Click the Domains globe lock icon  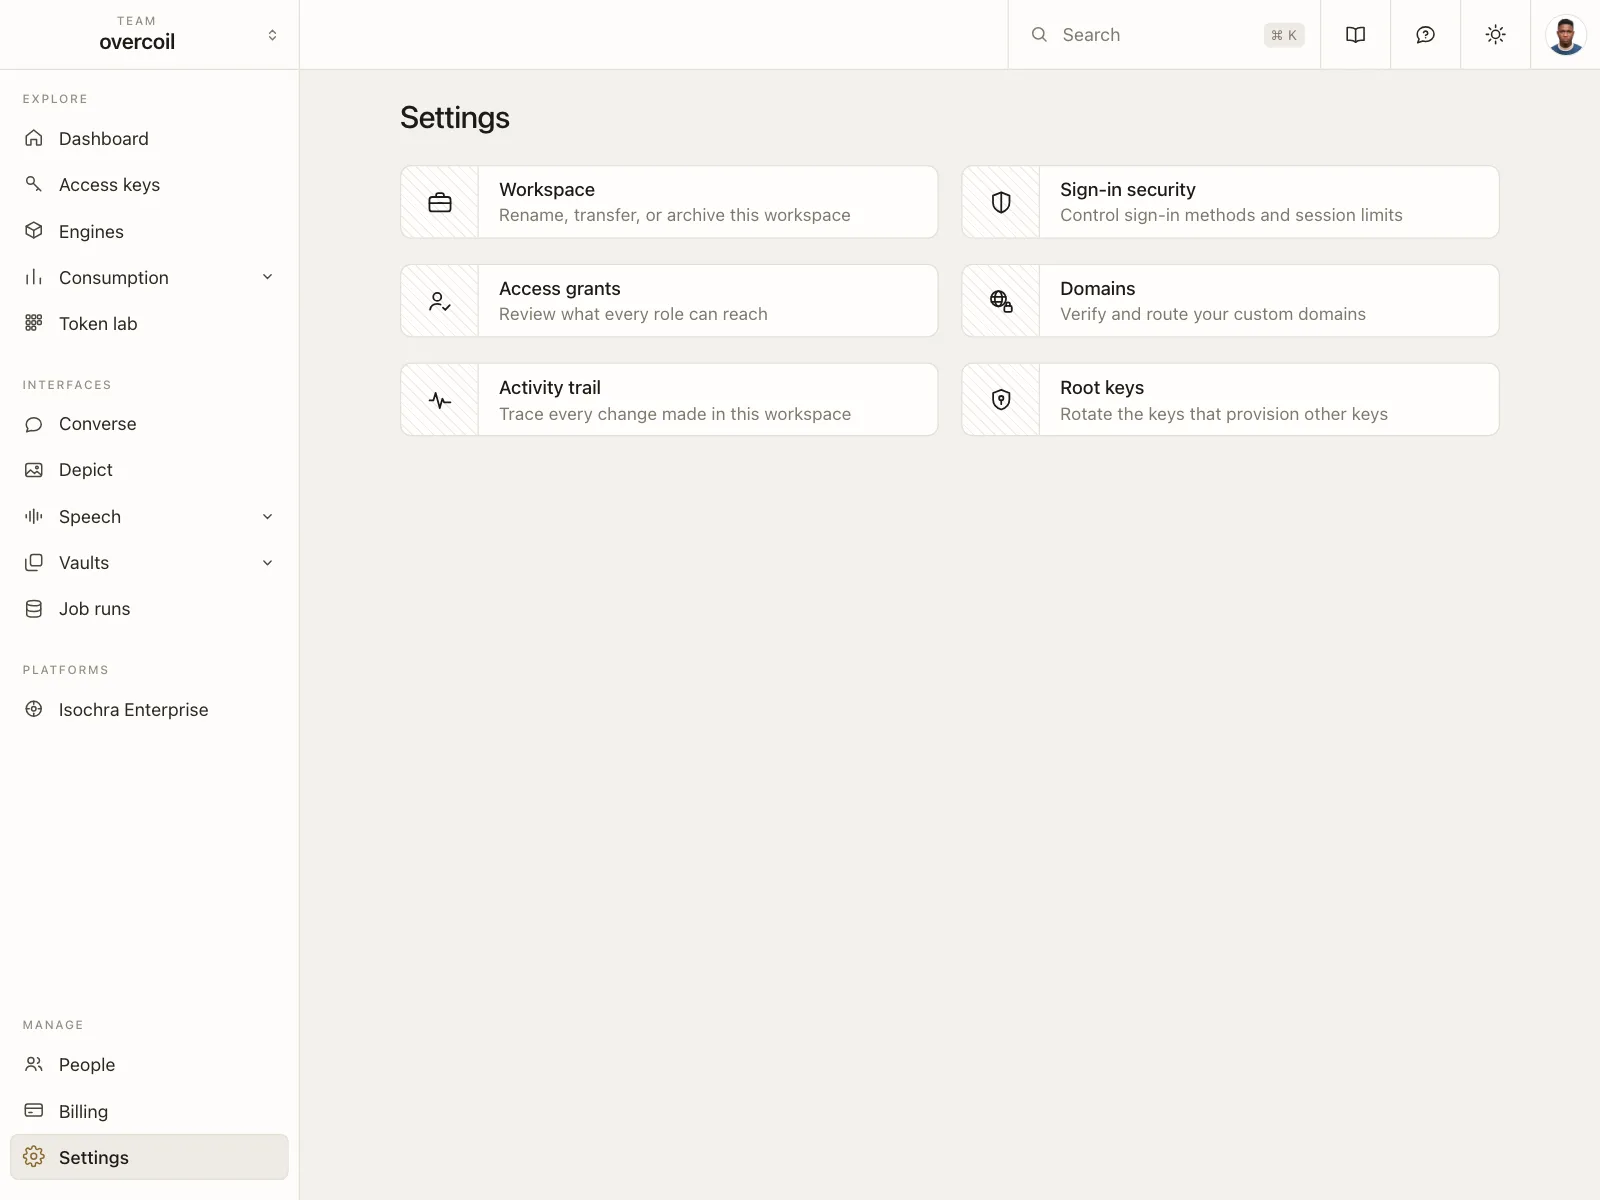point(1001,301)
